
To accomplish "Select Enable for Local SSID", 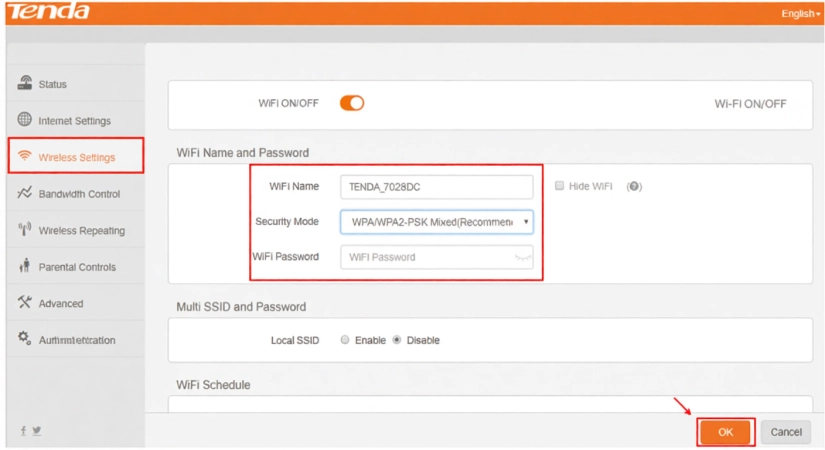I will [x=345, y=340].
